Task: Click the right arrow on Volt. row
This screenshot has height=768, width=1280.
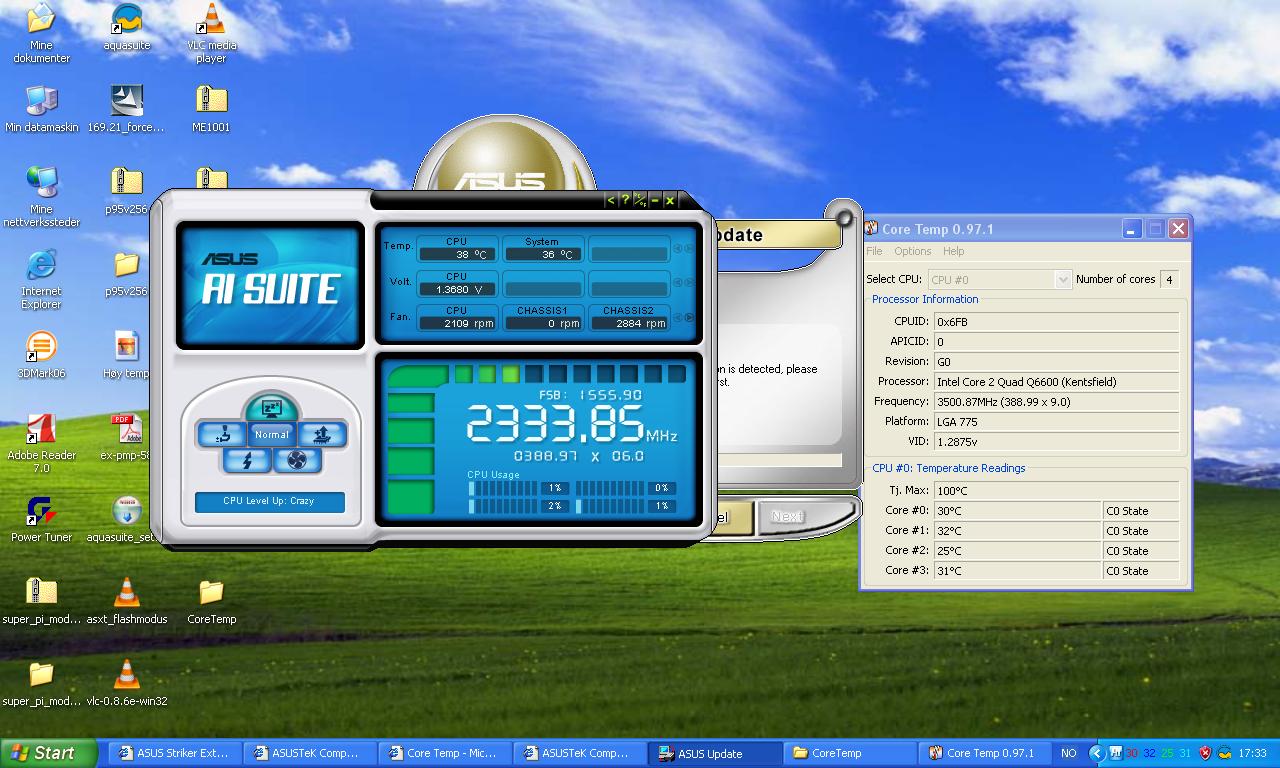Action: tap(688, 283)
